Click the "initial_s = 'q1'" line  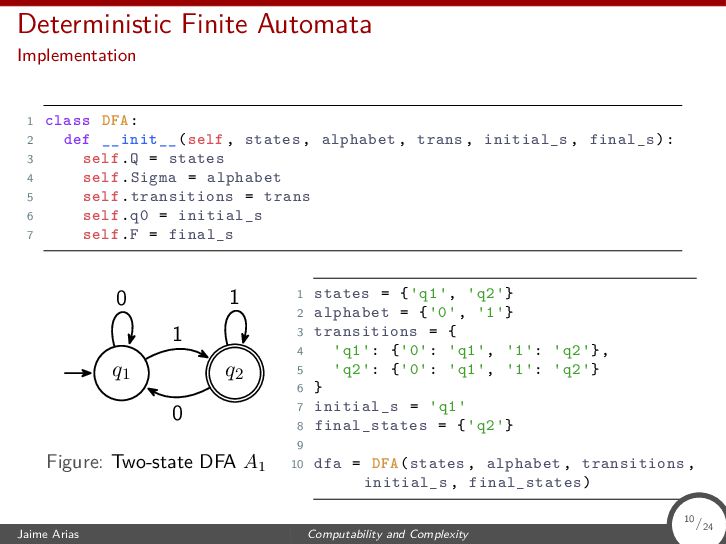pyautogui.click(x=390, y=407)
